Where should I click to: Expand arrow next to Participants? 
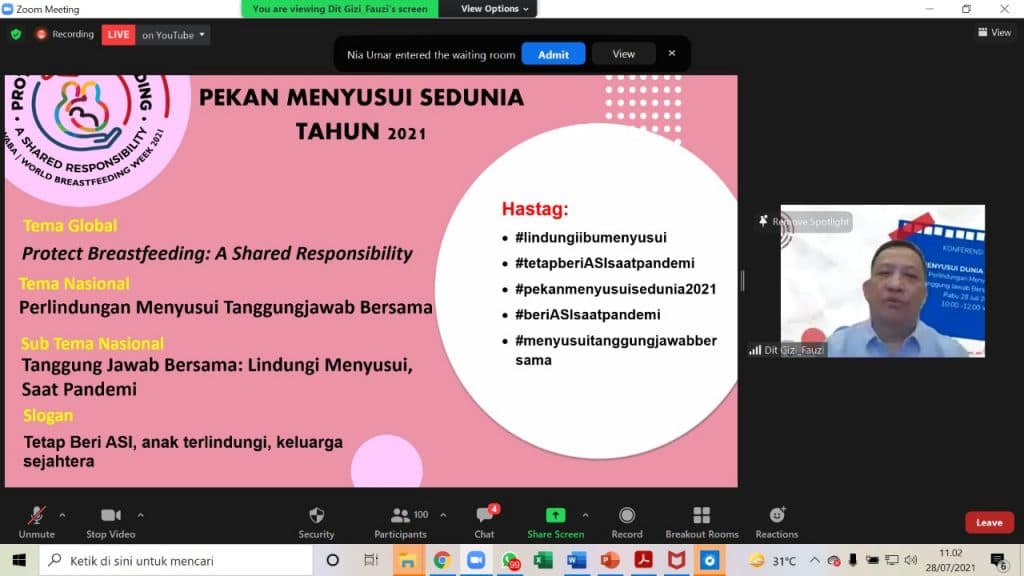[443, 515]
